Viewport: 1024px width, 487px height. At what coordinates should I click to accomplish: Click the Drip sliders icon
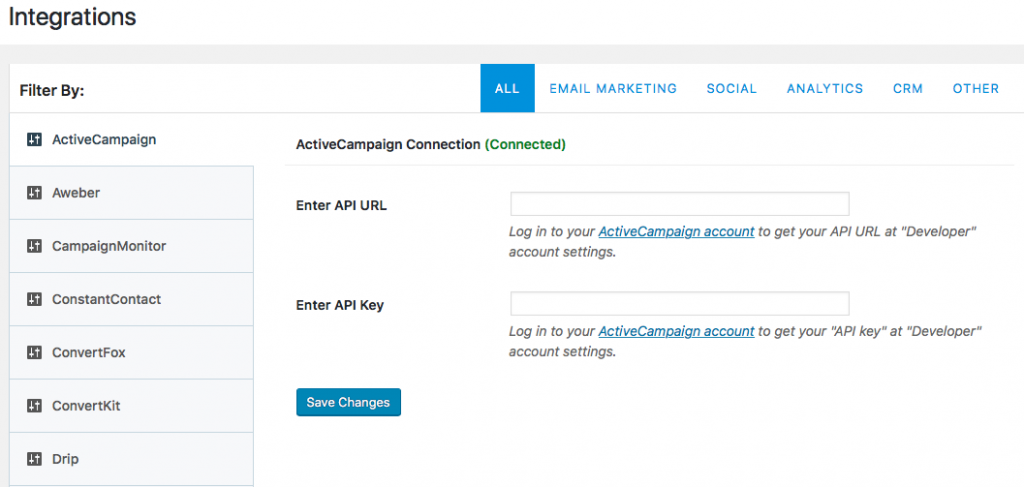(x=34, y=459)
